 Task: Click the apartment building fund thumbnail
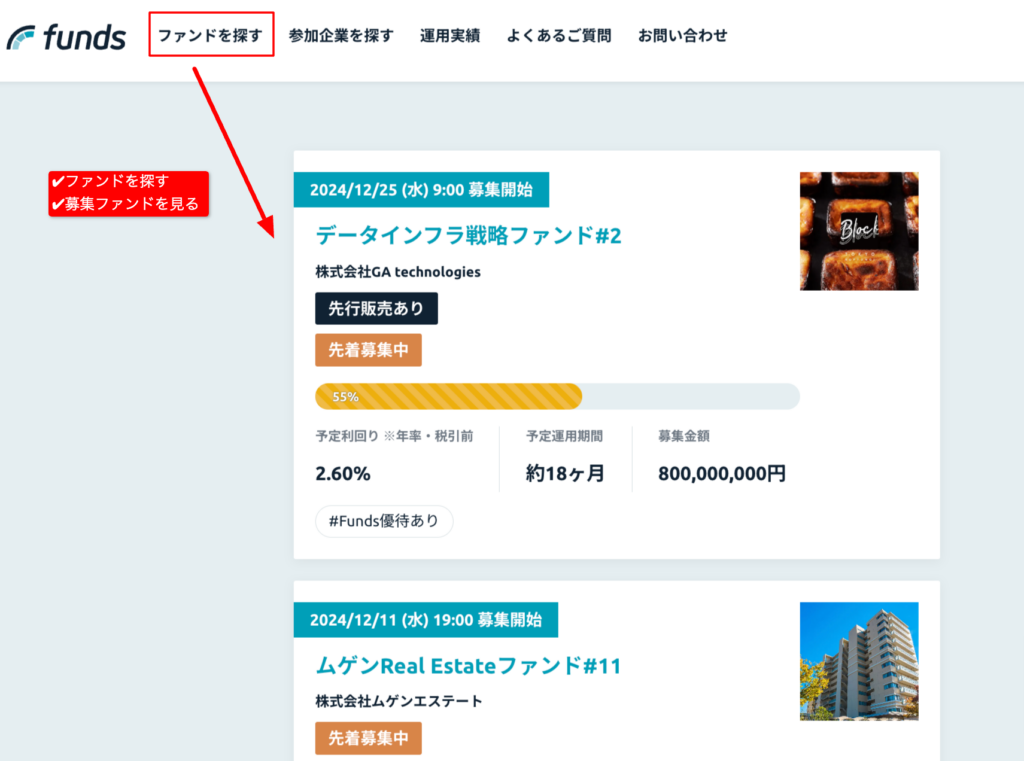tap(858, 661)
